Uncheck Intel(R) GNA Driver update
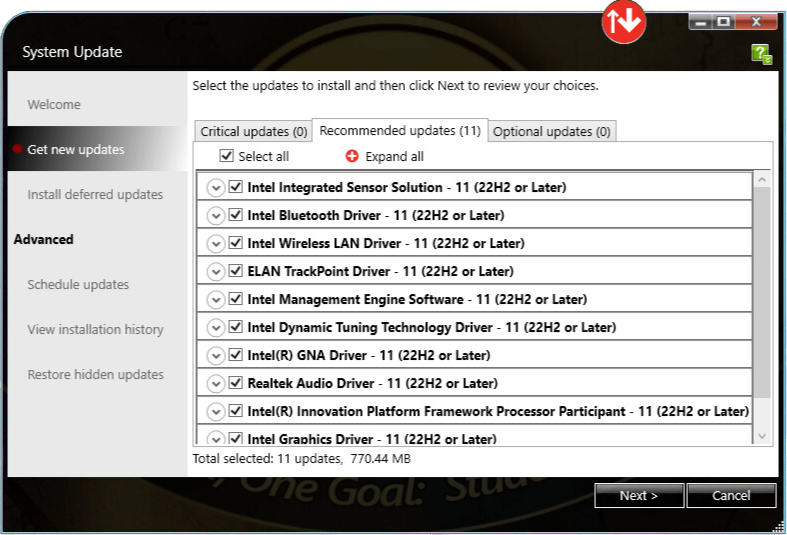This screenshot has height=535, width=787. point(235,355)
